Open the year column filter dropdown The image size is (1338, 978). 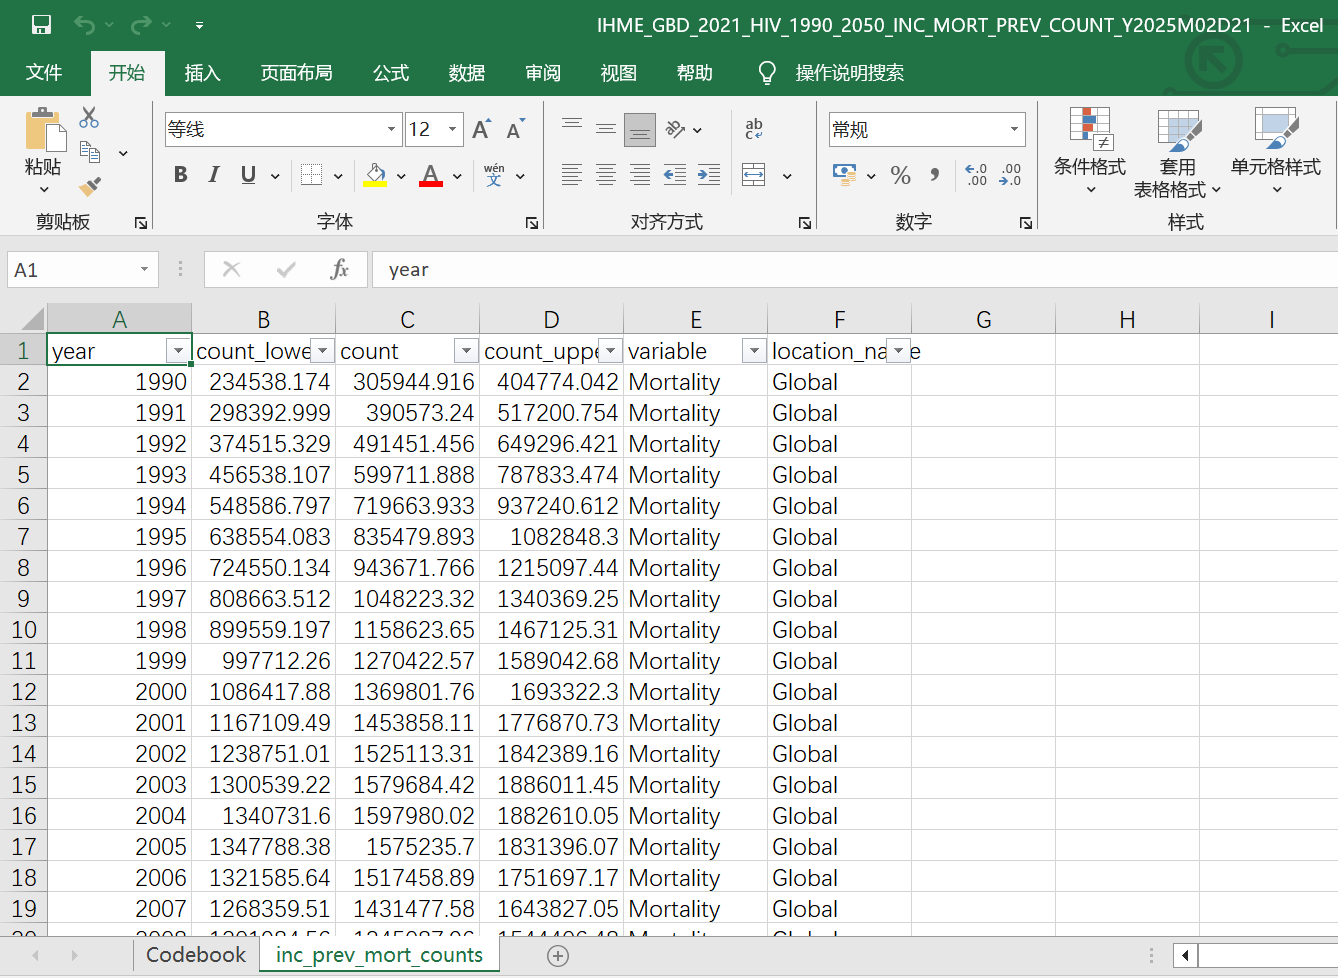(x=178, y=351)
